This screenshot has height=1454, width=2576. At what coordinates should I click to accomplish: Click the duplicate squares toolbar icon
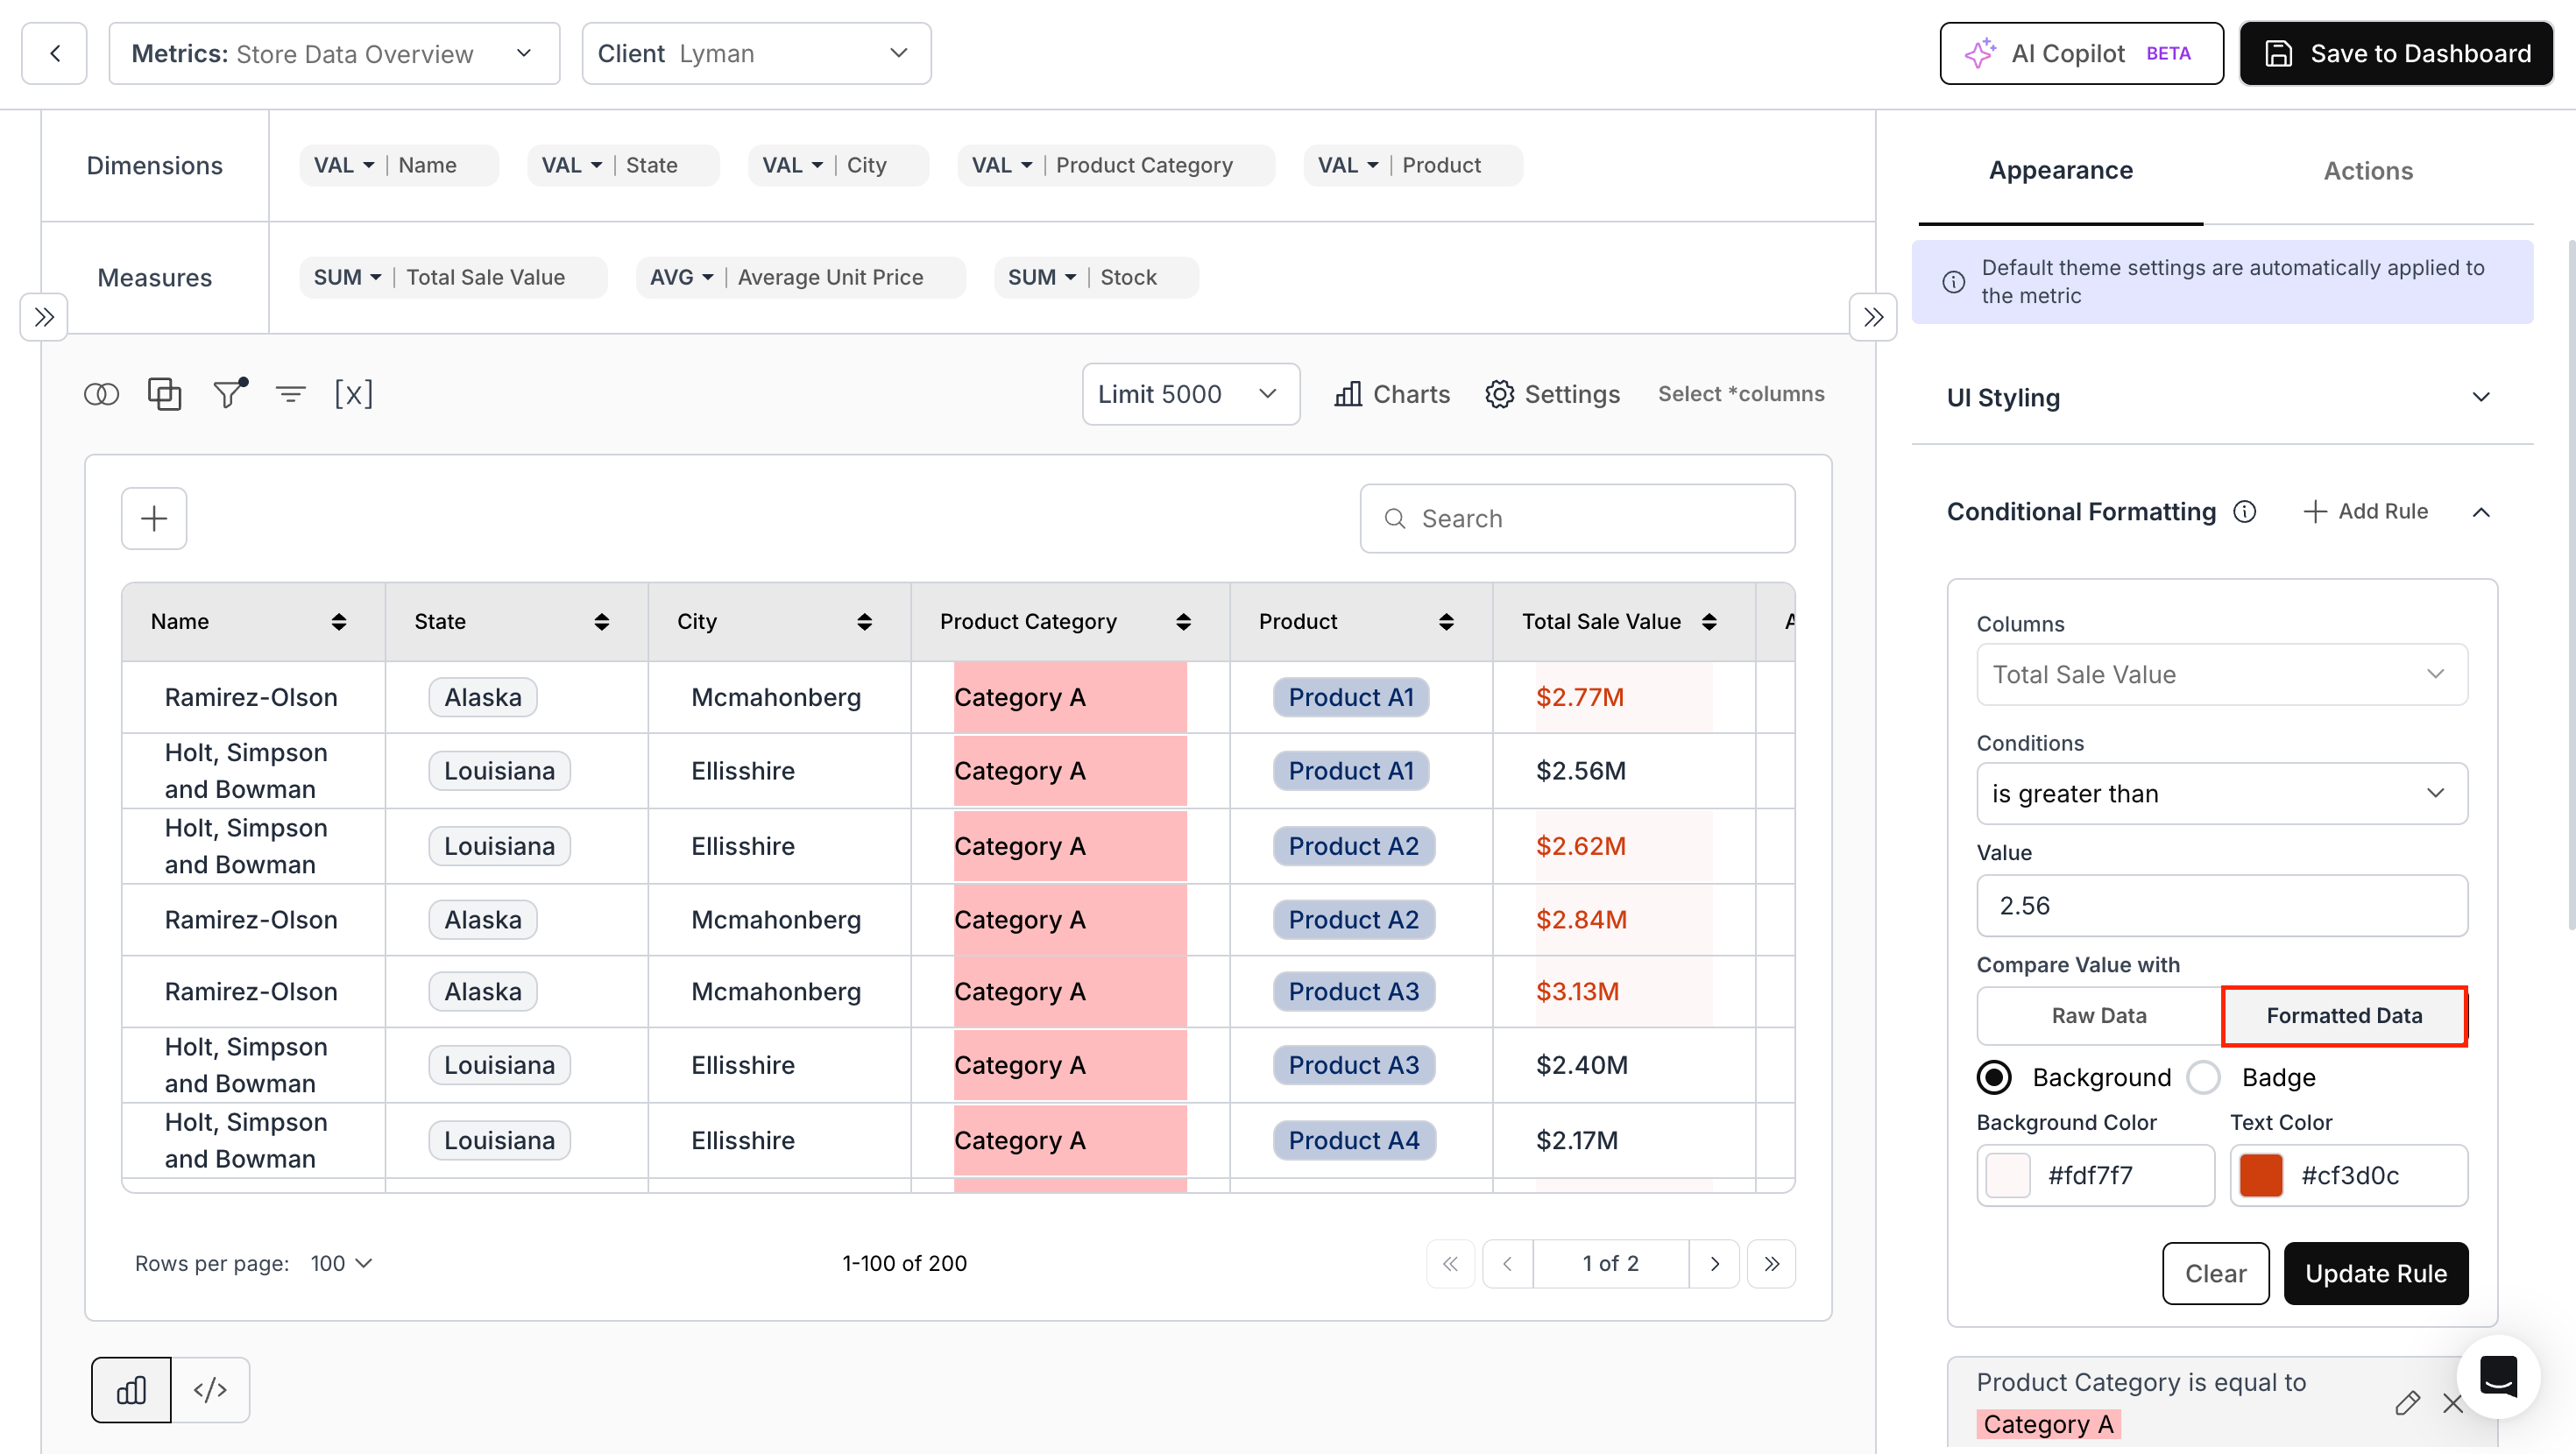[x=165, y=394]
